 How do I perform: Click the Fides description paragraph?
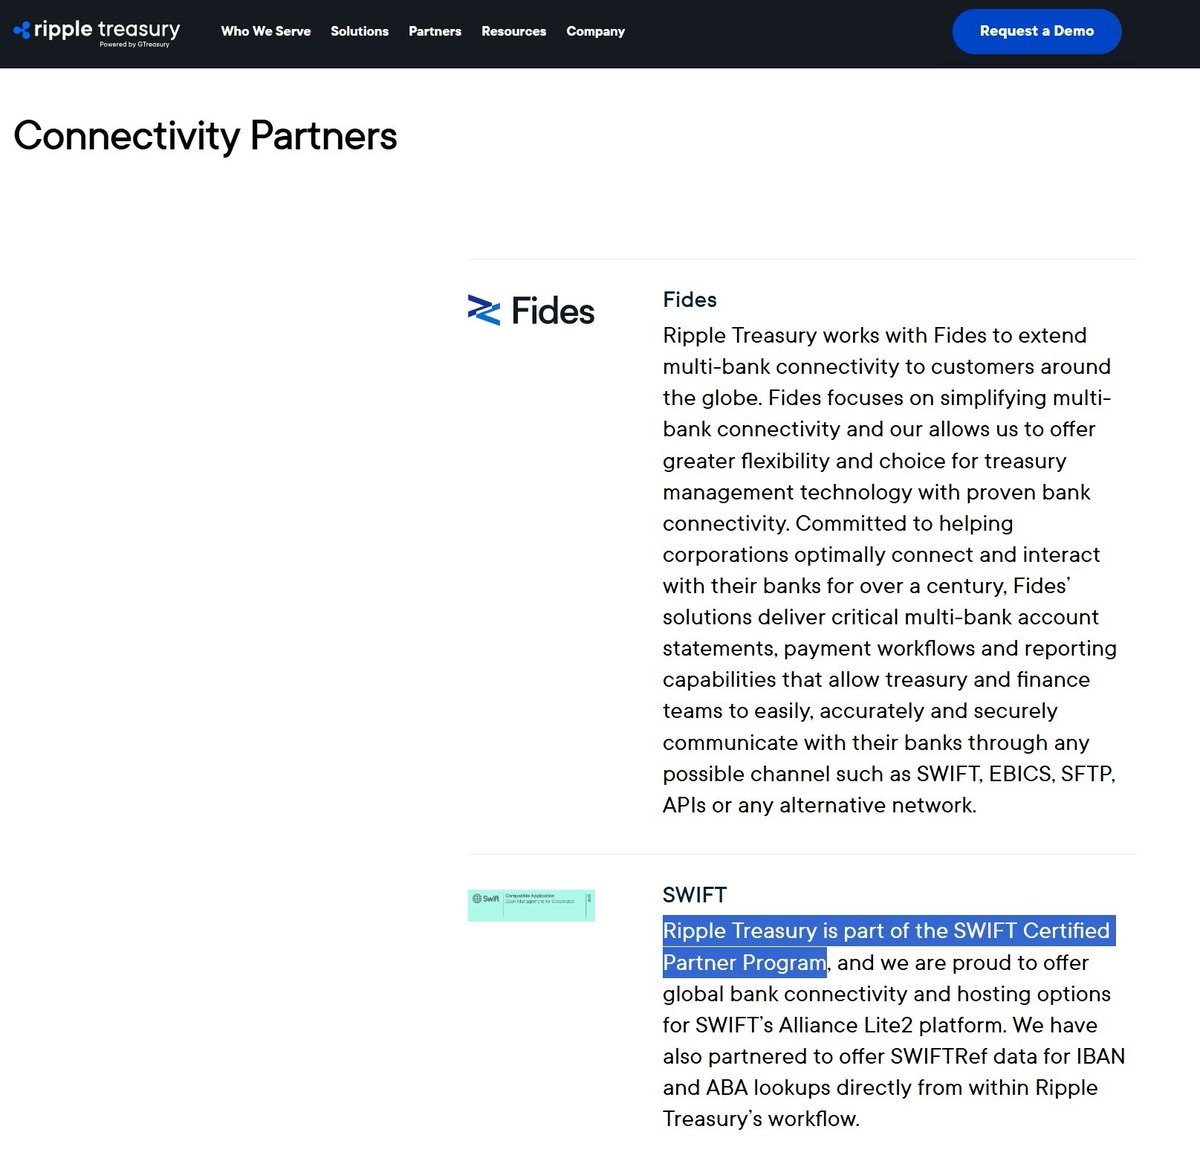click(x=888, y=570)
